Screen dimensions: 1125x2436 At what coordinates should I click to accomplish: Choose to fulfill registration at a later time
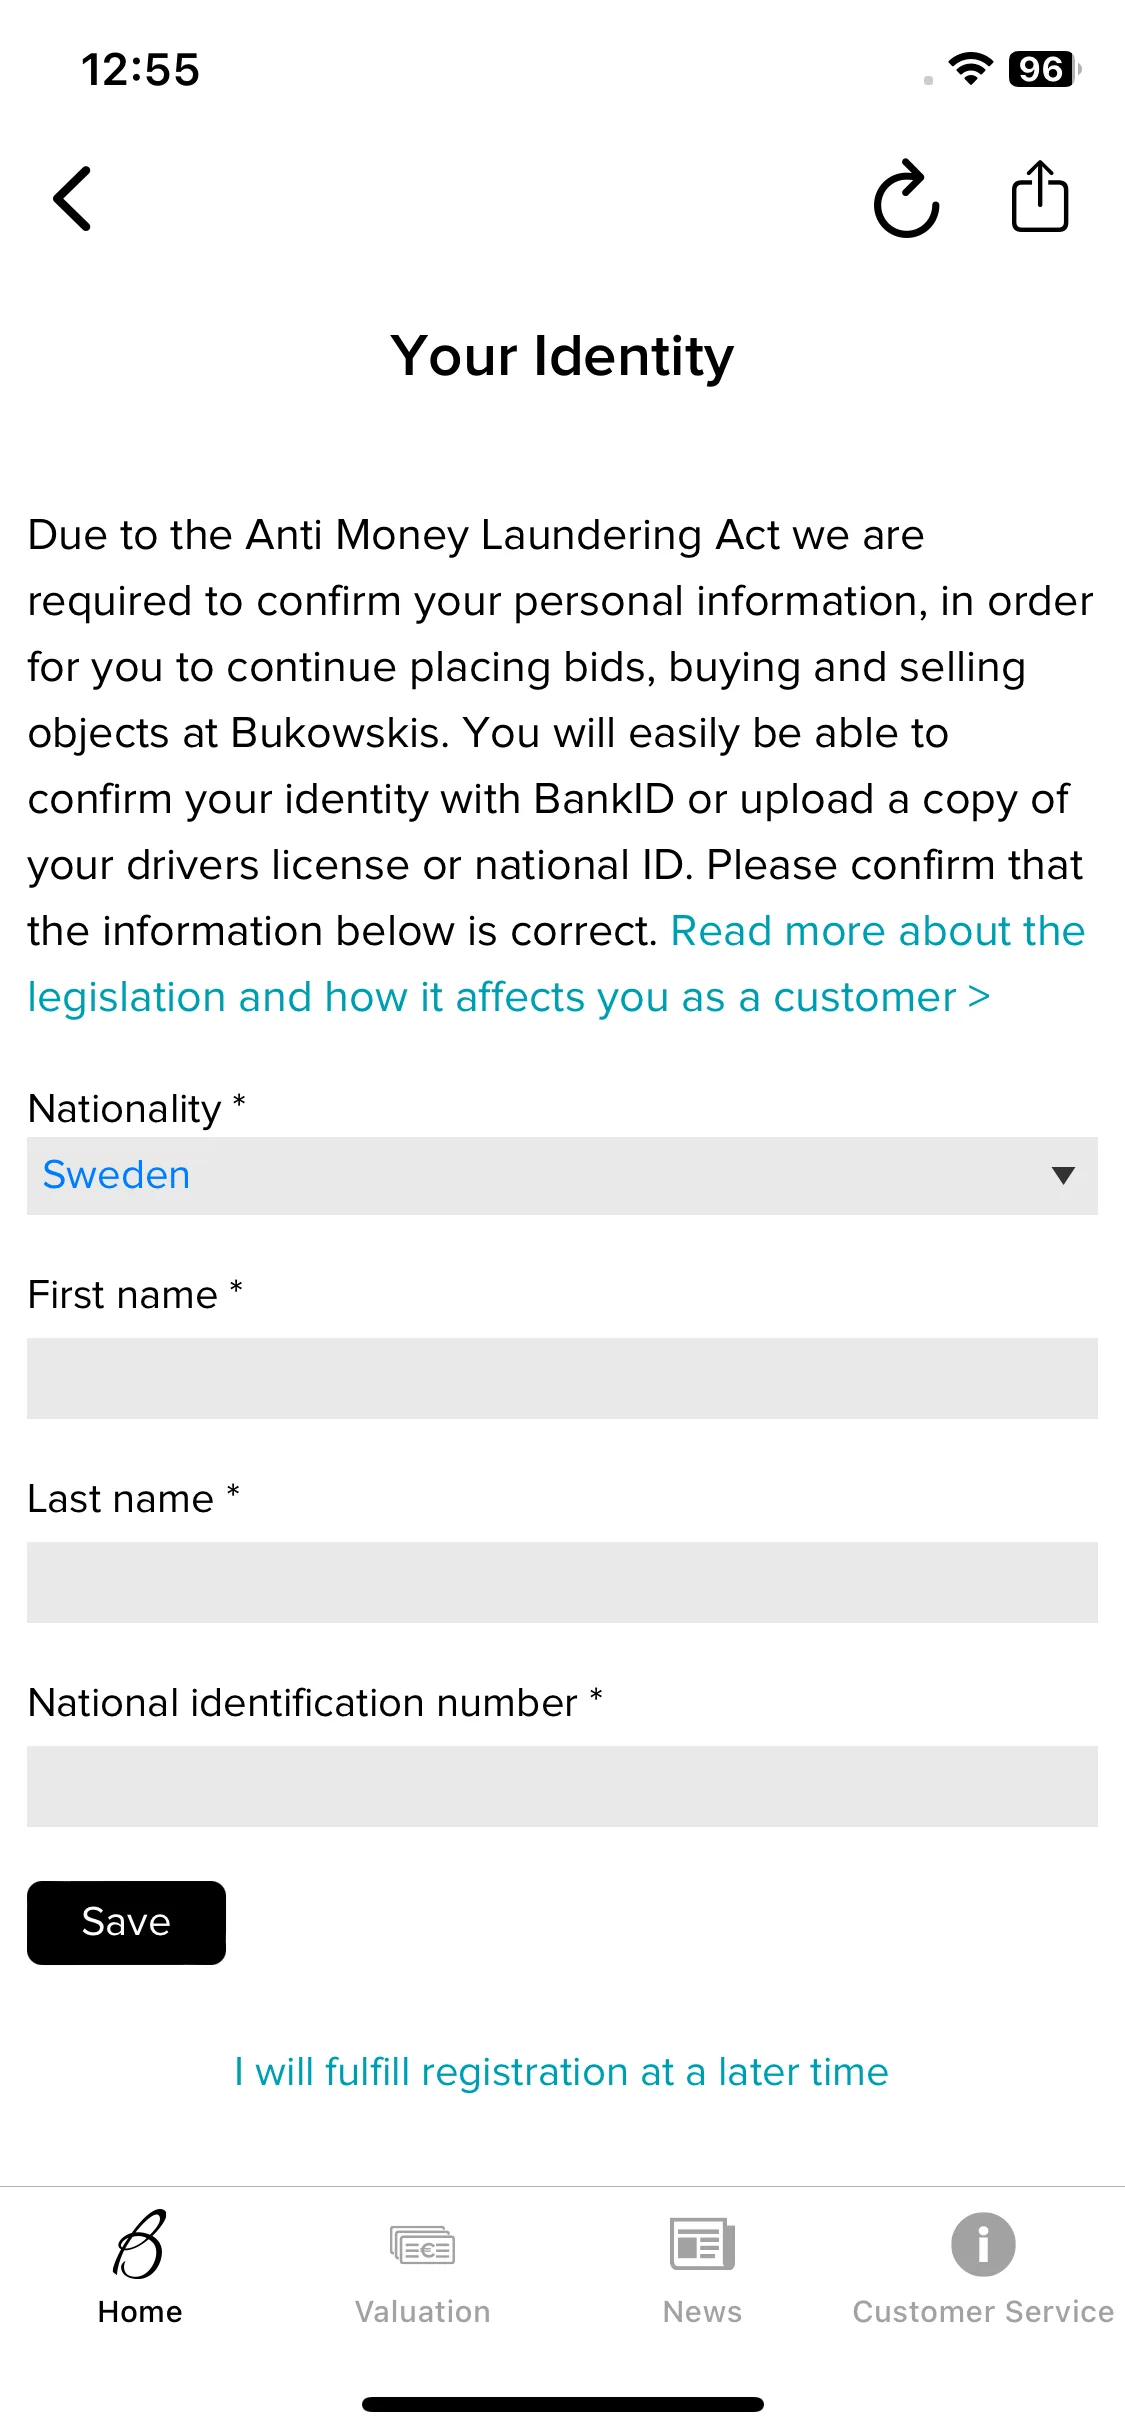click(x=561, y=2072)
